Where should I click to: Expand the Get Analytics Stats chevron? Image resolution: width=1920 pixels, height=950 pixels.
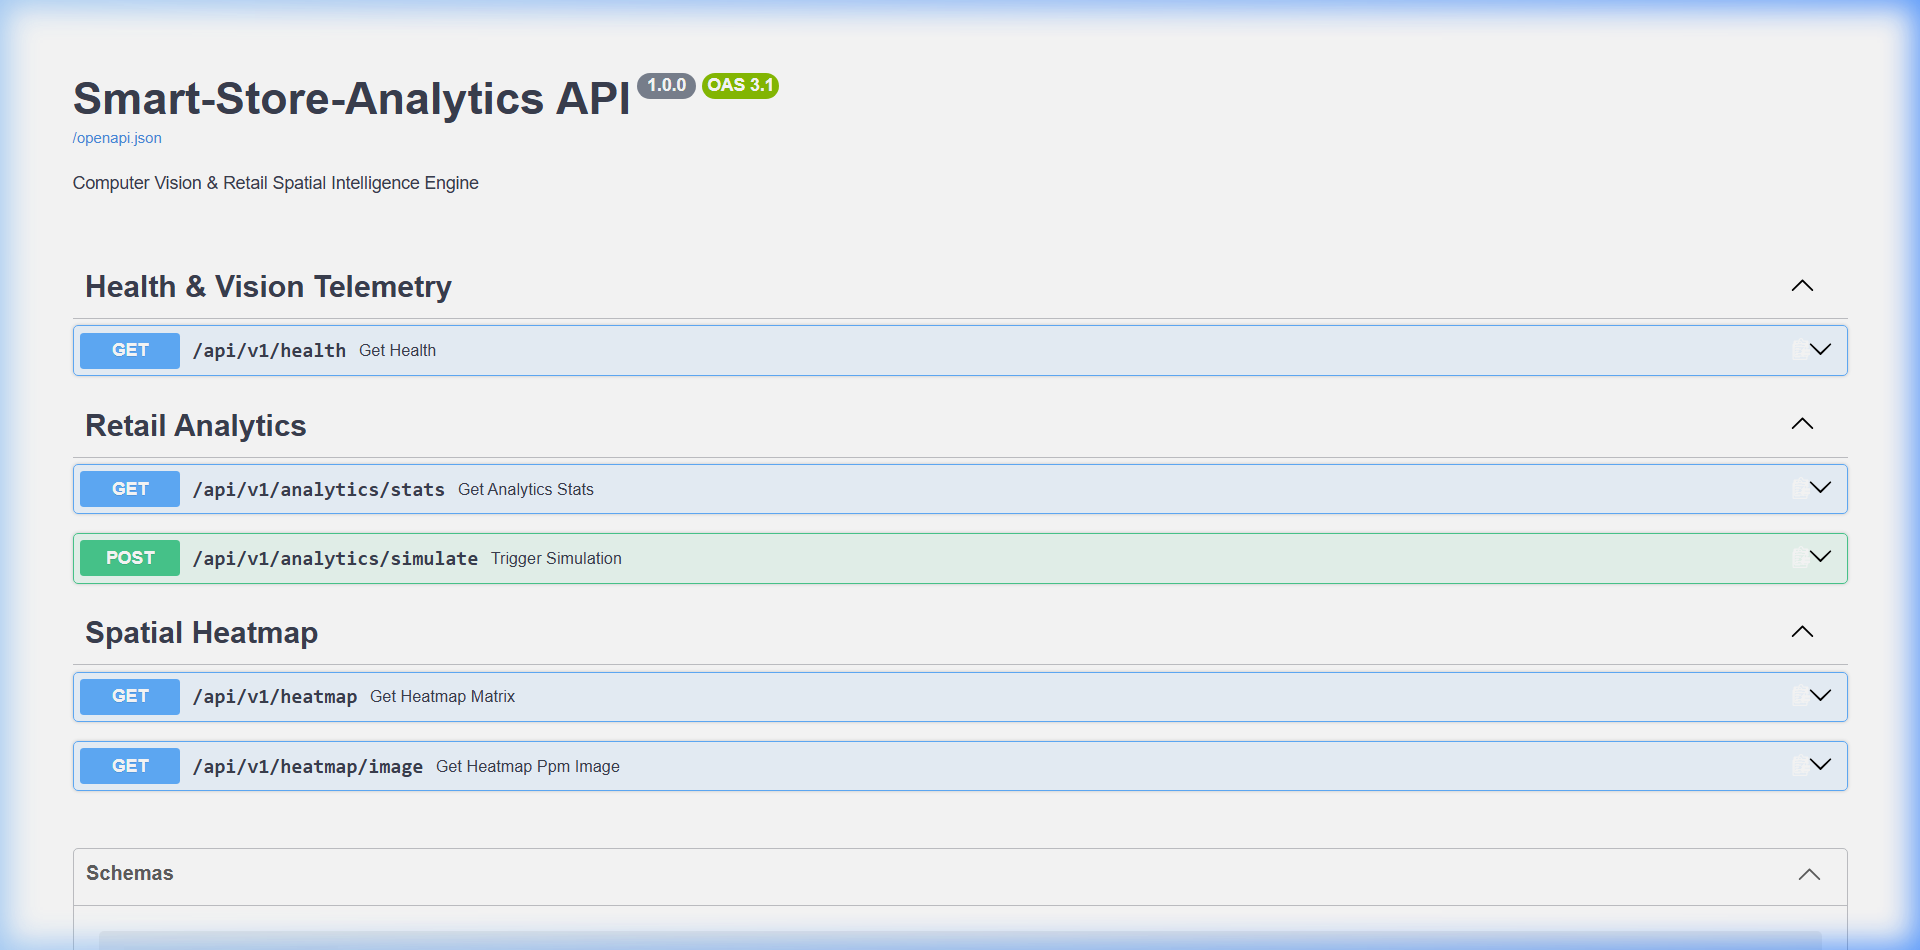1820,488
